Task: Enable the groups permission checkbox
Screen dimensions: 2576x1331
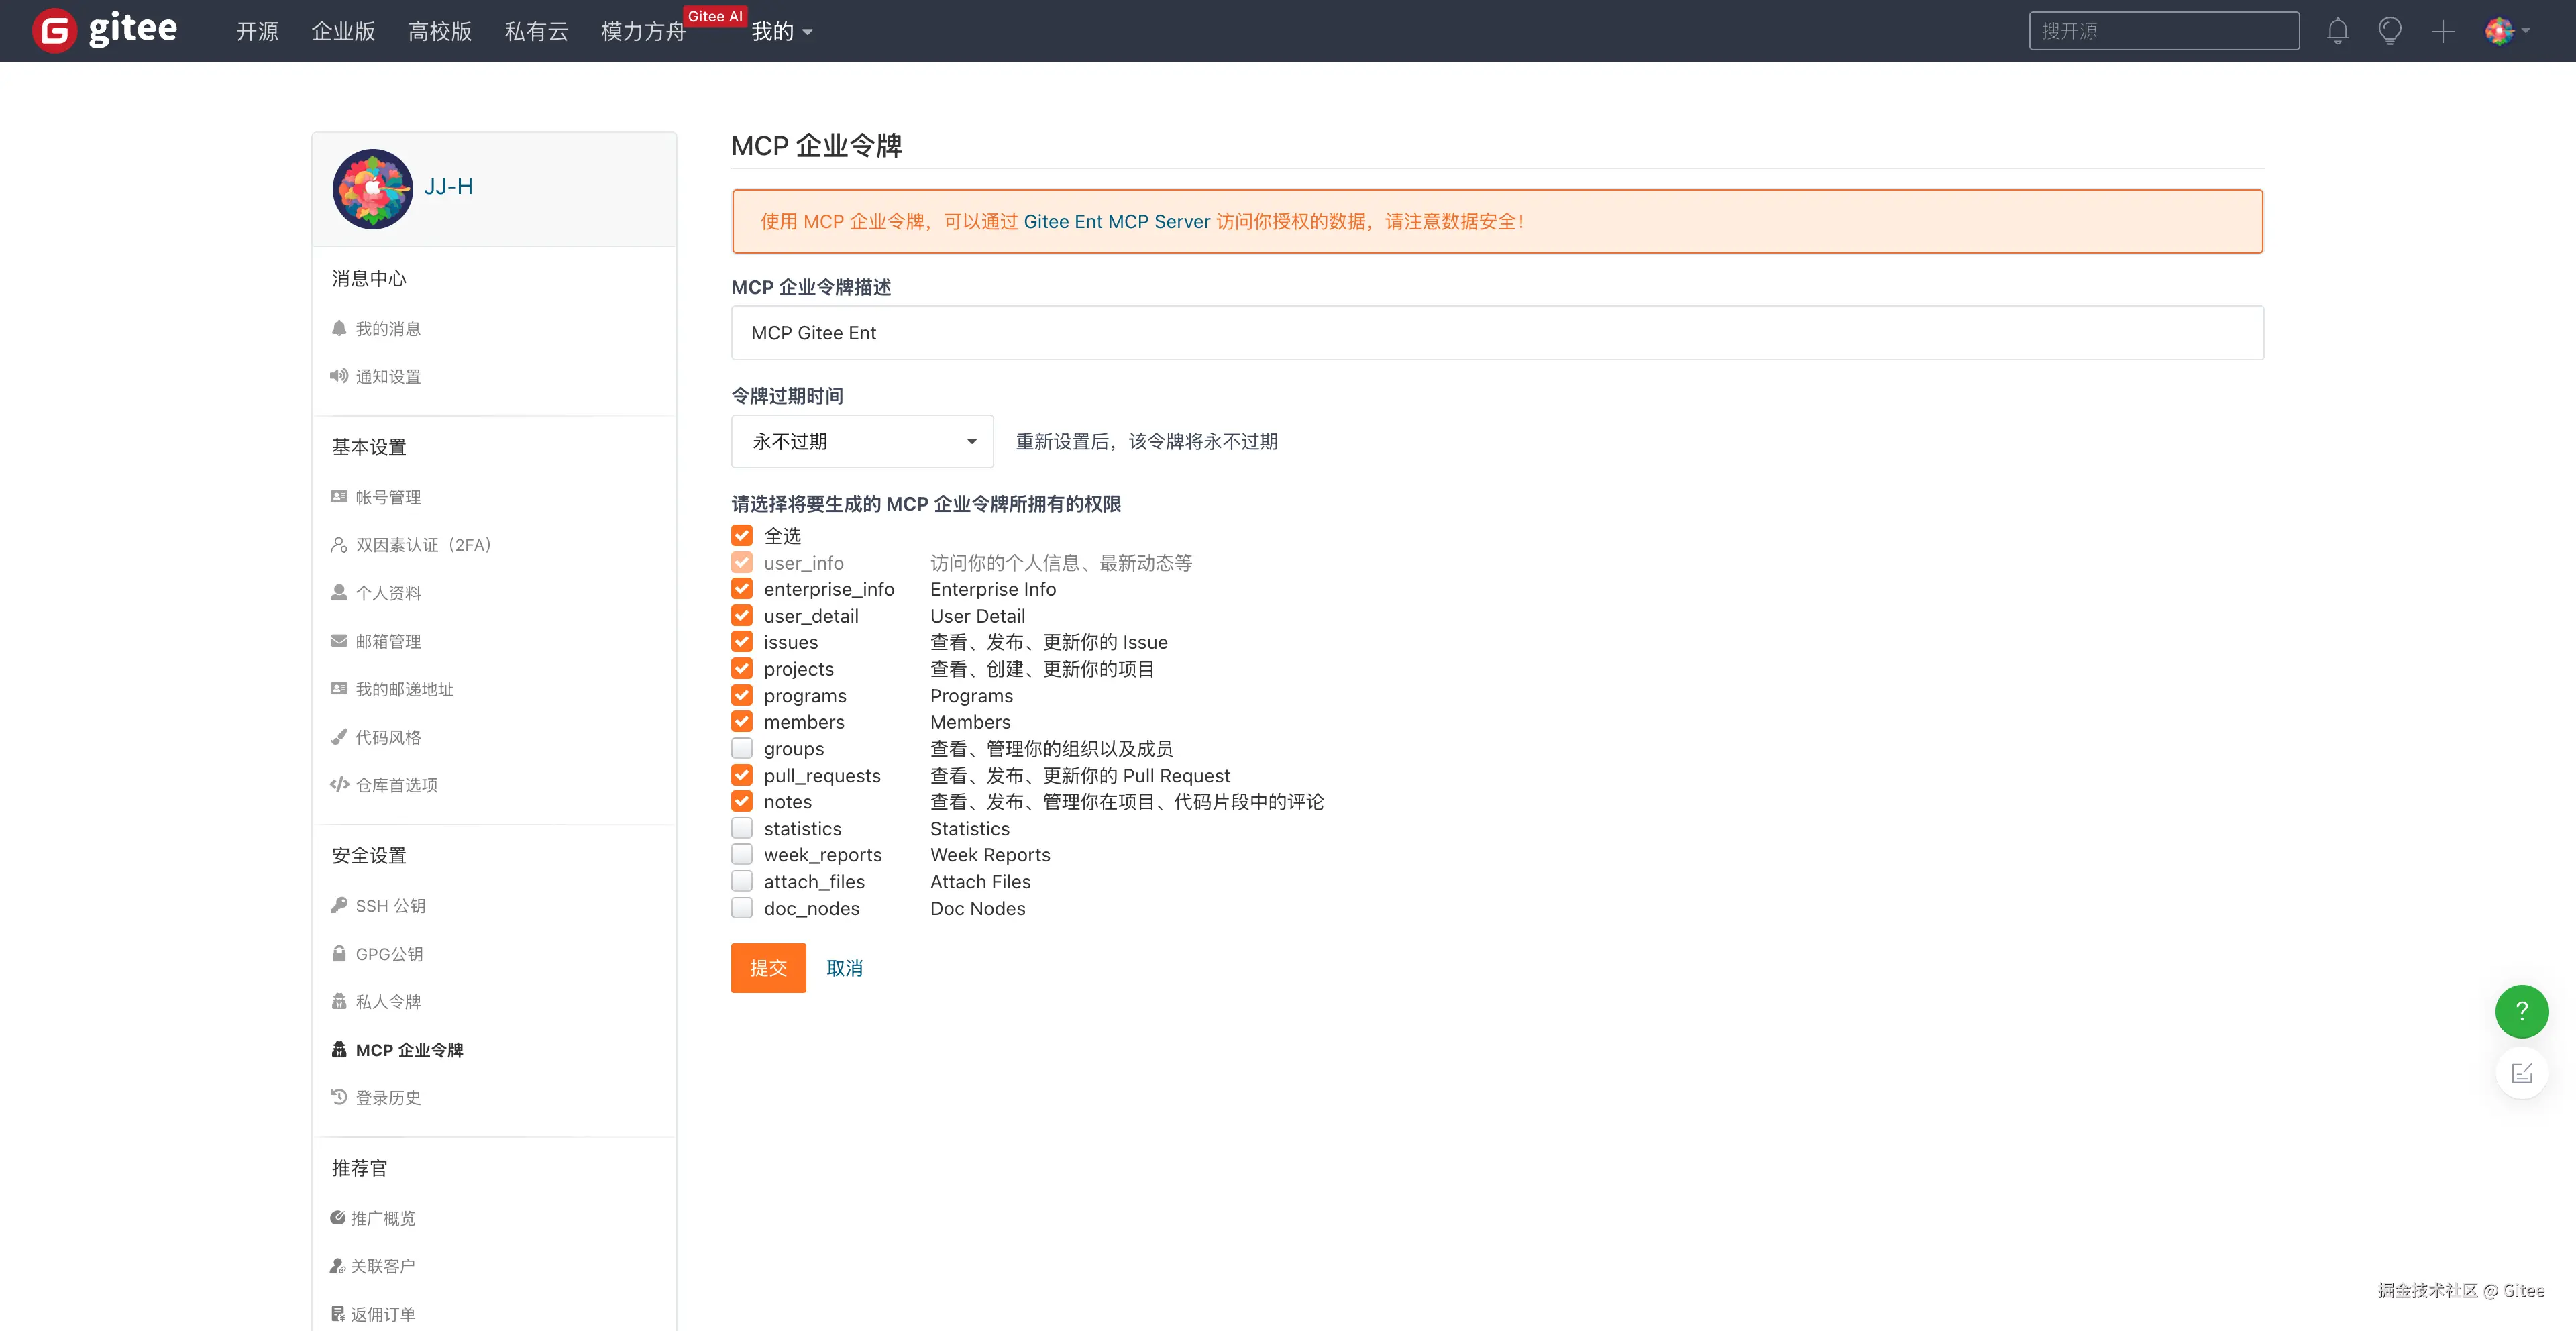Action: coord(742,749)
